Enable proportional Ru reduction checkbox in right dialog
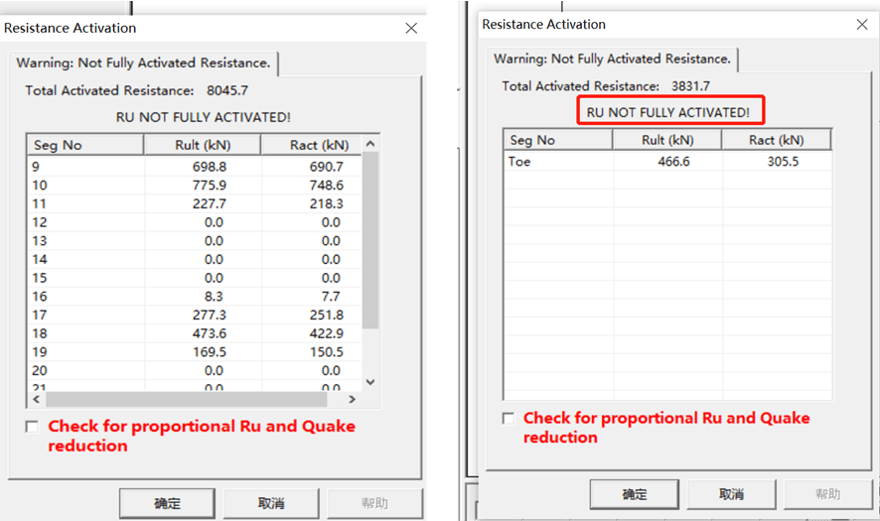Viewport: 880px width, 521px height. 508,418
